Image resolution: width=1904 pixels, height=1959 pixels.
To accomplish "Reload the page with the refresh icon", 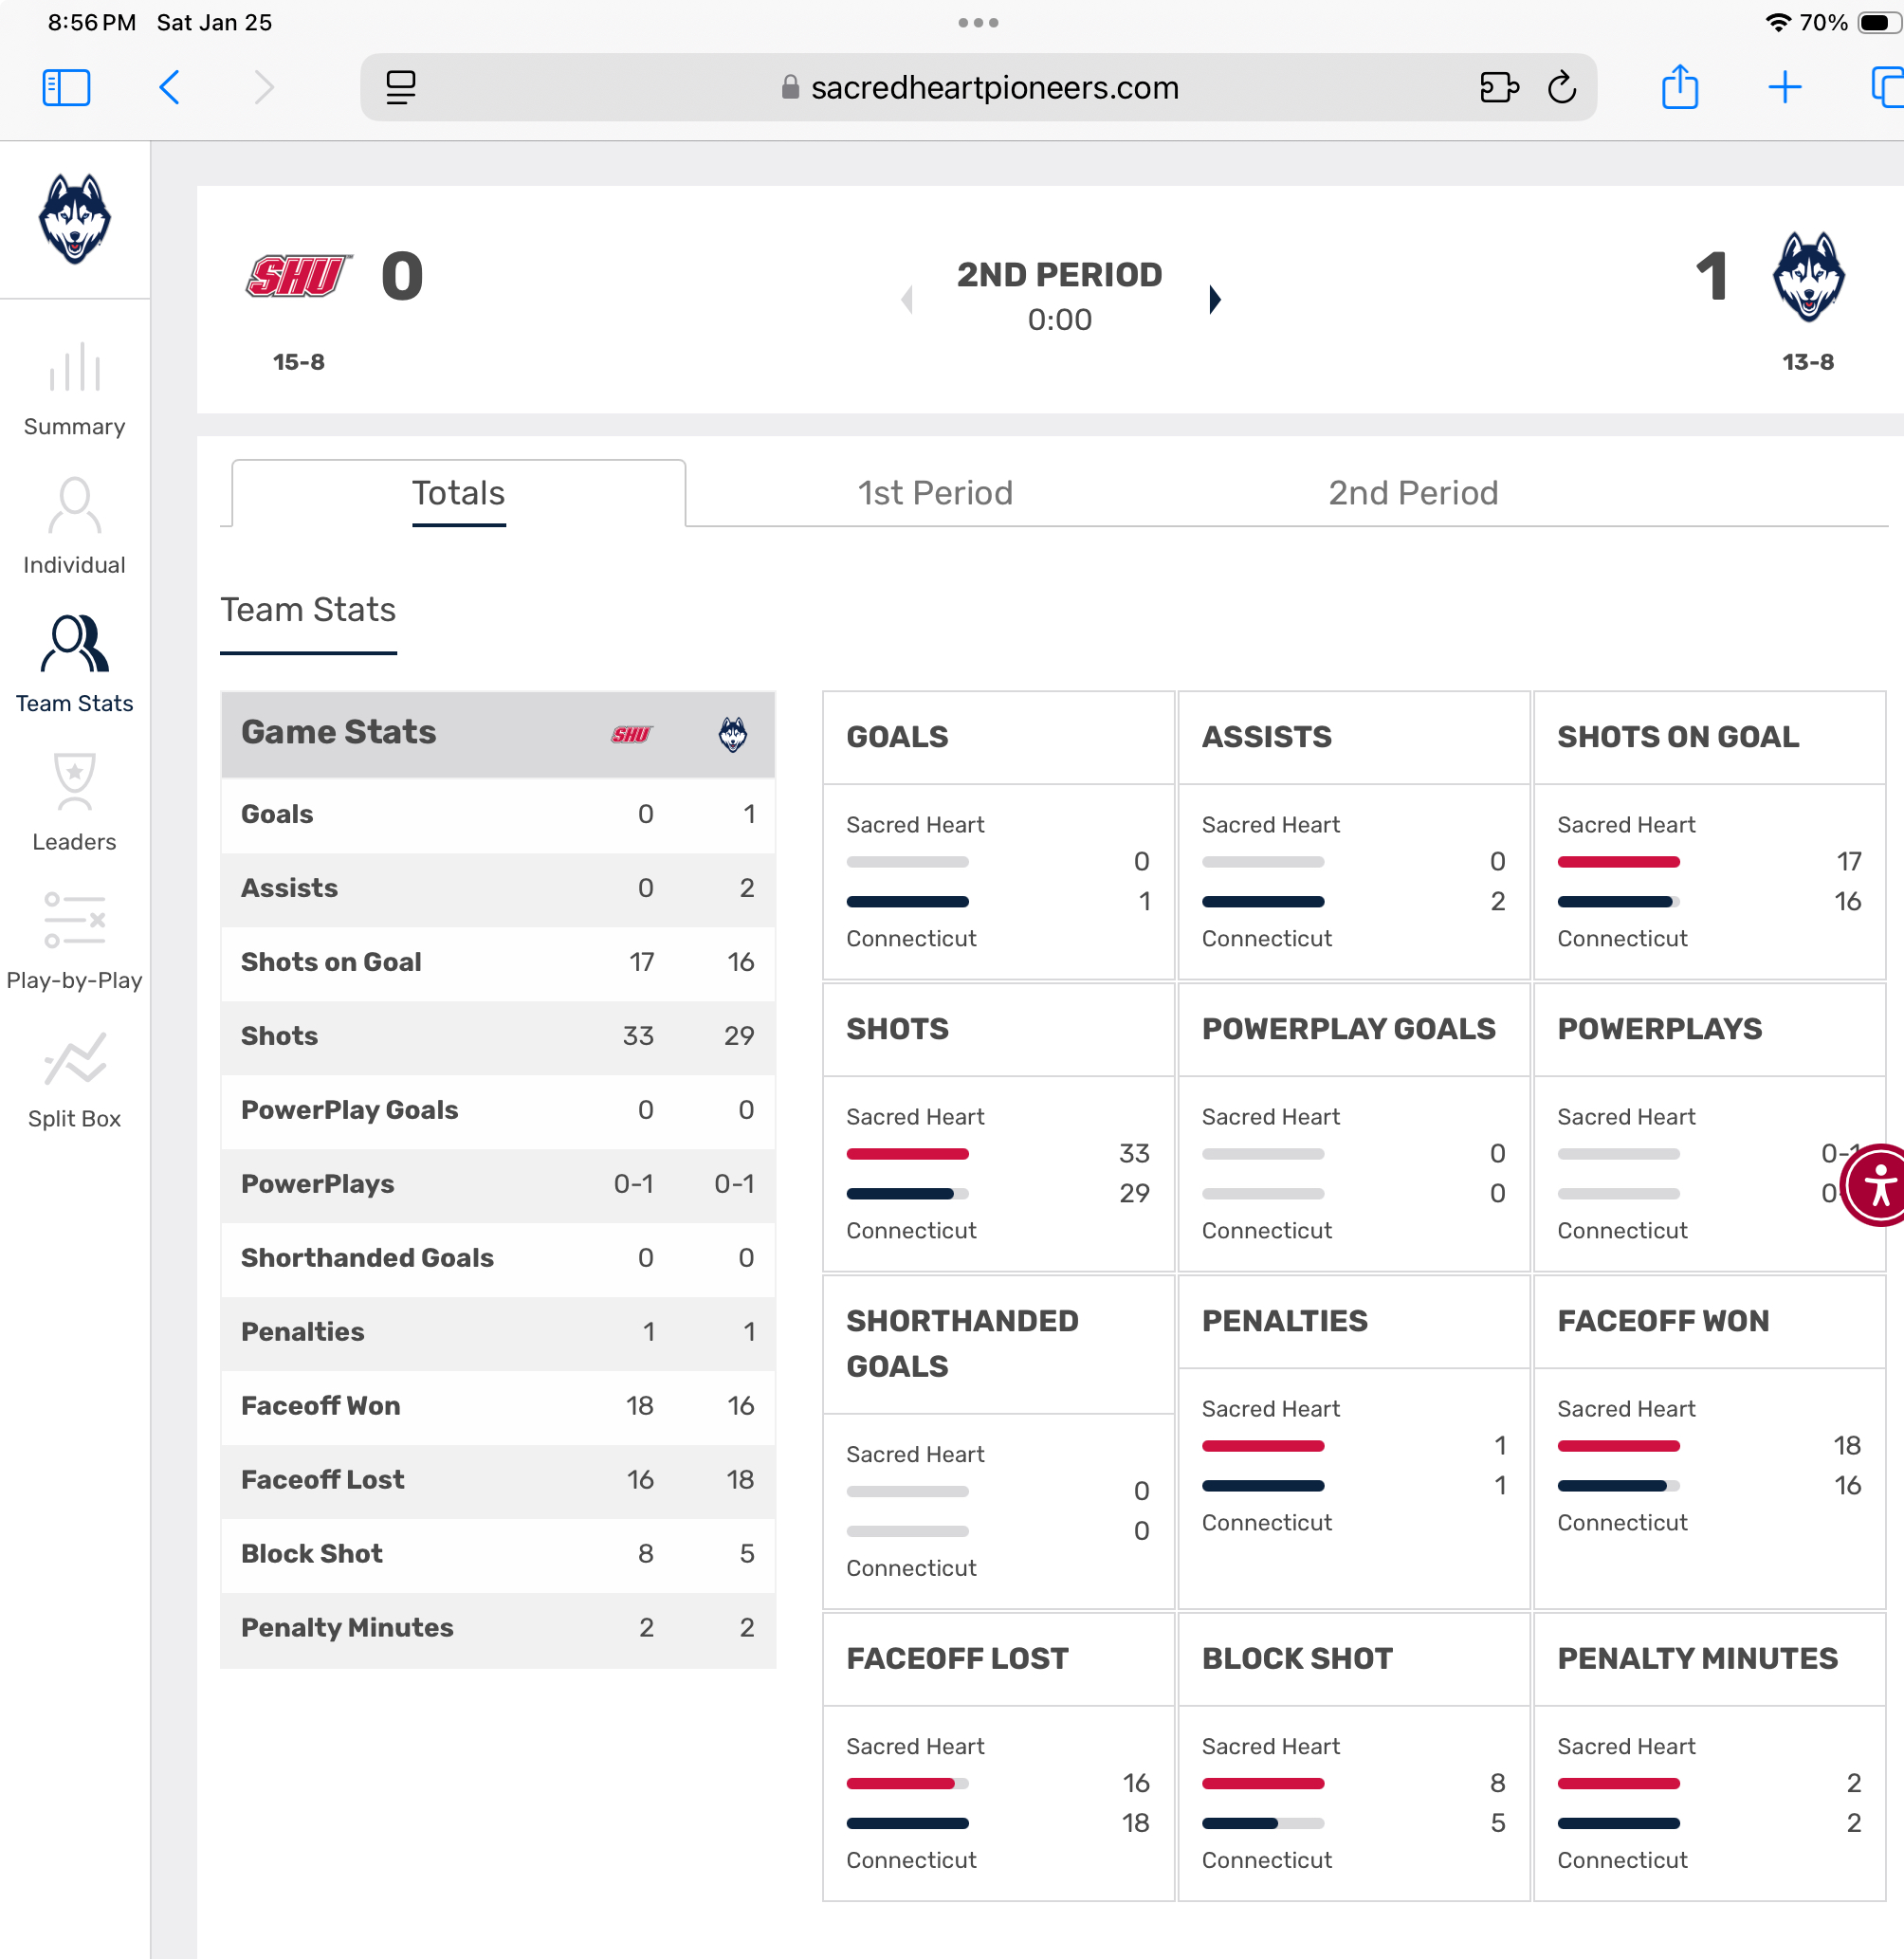I will (x=1562, y=87).
